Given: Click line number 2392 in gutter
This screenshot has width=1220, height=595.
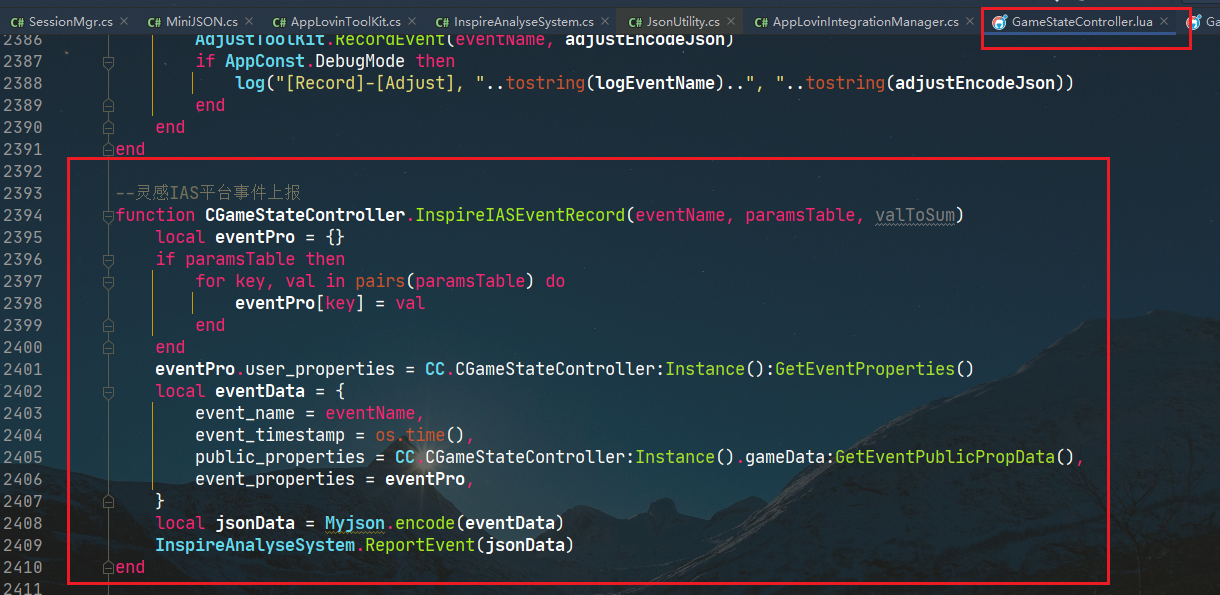Looking at the screenshot, I should coord(22,171).
